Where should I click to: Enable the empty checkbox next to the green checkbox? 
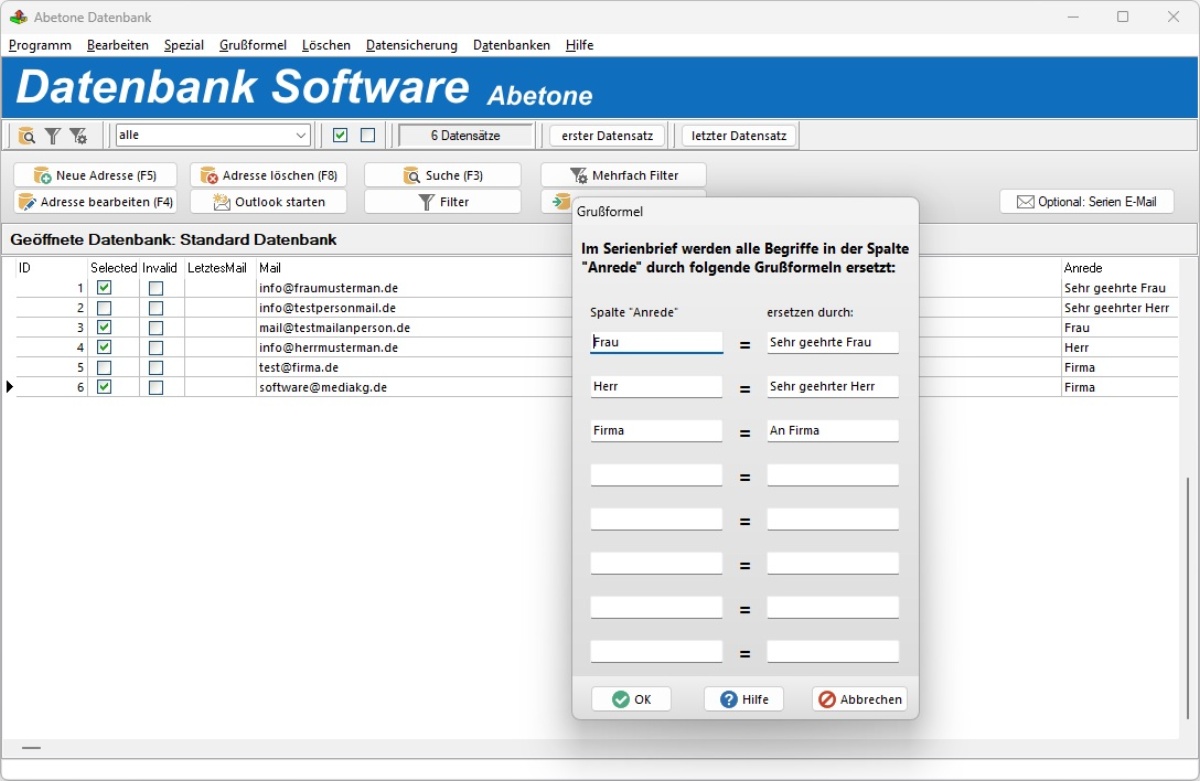(x=366, y=134)
